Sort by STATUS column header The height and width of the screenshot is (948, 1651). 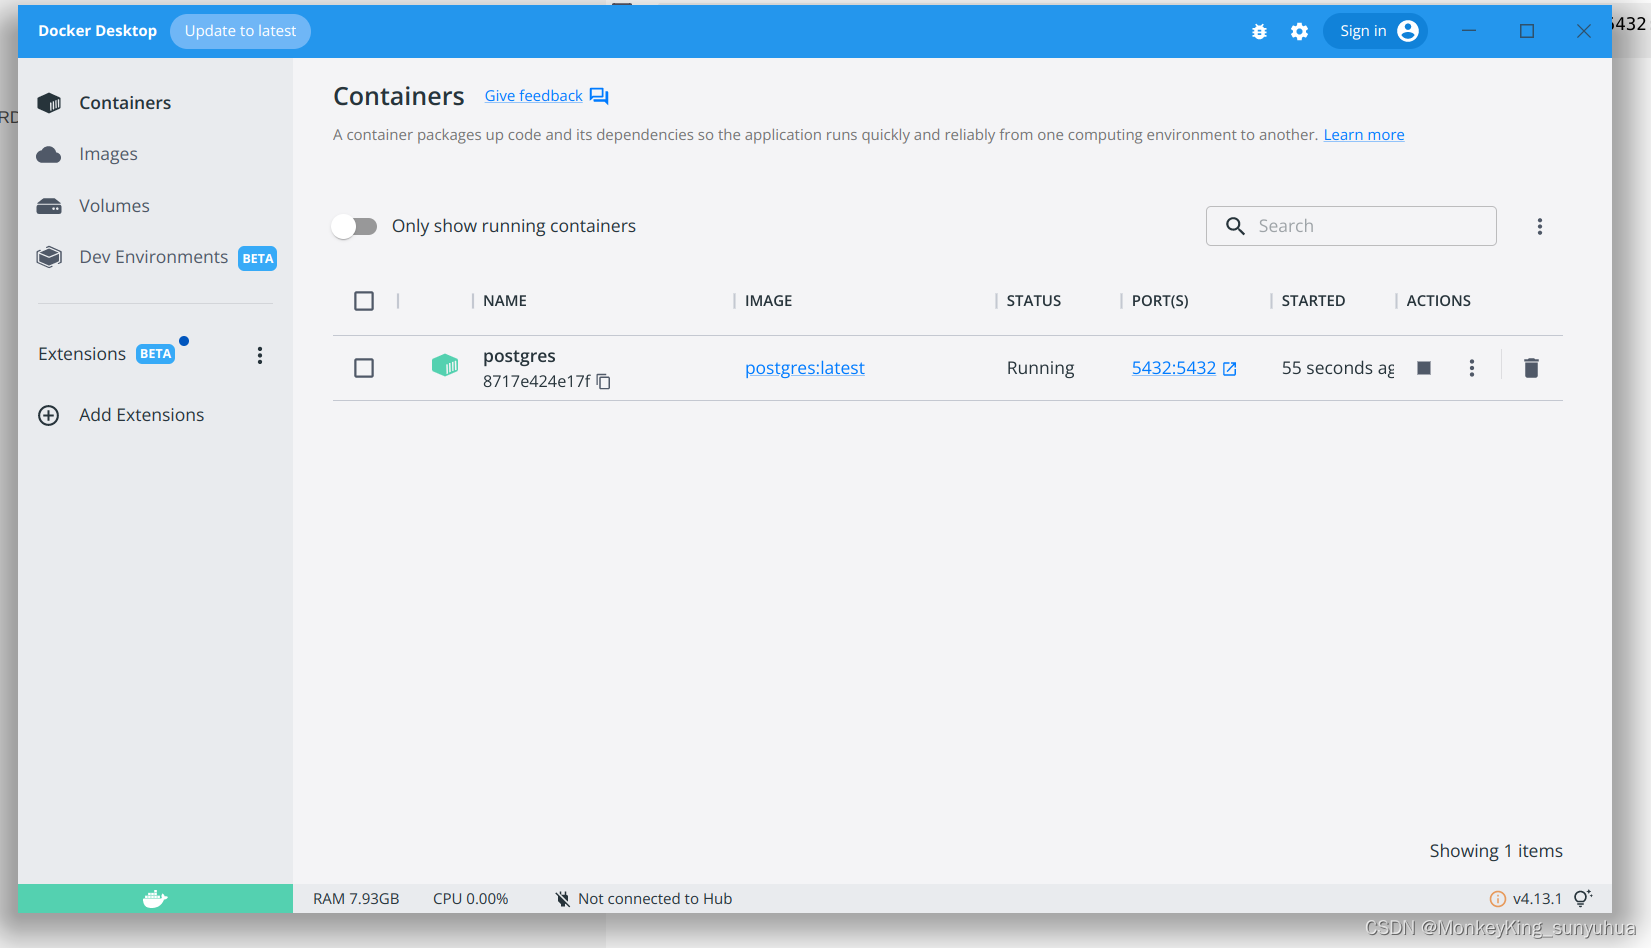[1034, 301]
